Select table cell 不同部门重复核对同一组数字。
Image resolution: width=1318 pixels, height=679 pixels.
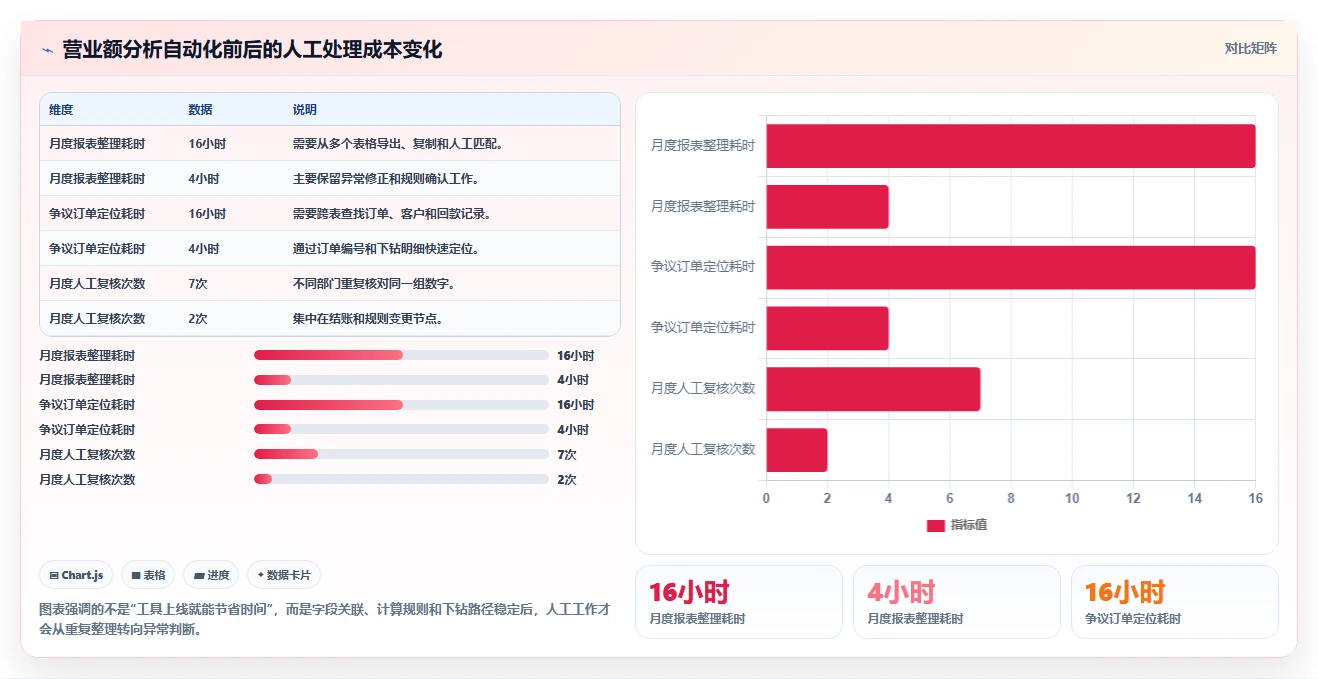click(375, 284)
